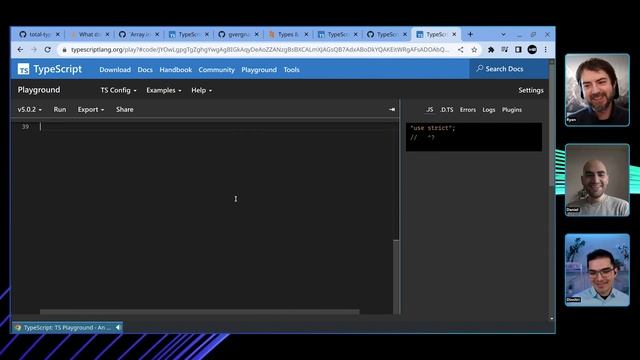The height and width of the screenshot is (360, 640).
Task: Reload the page with refresh icon
Action: click(x=48, y=50)
